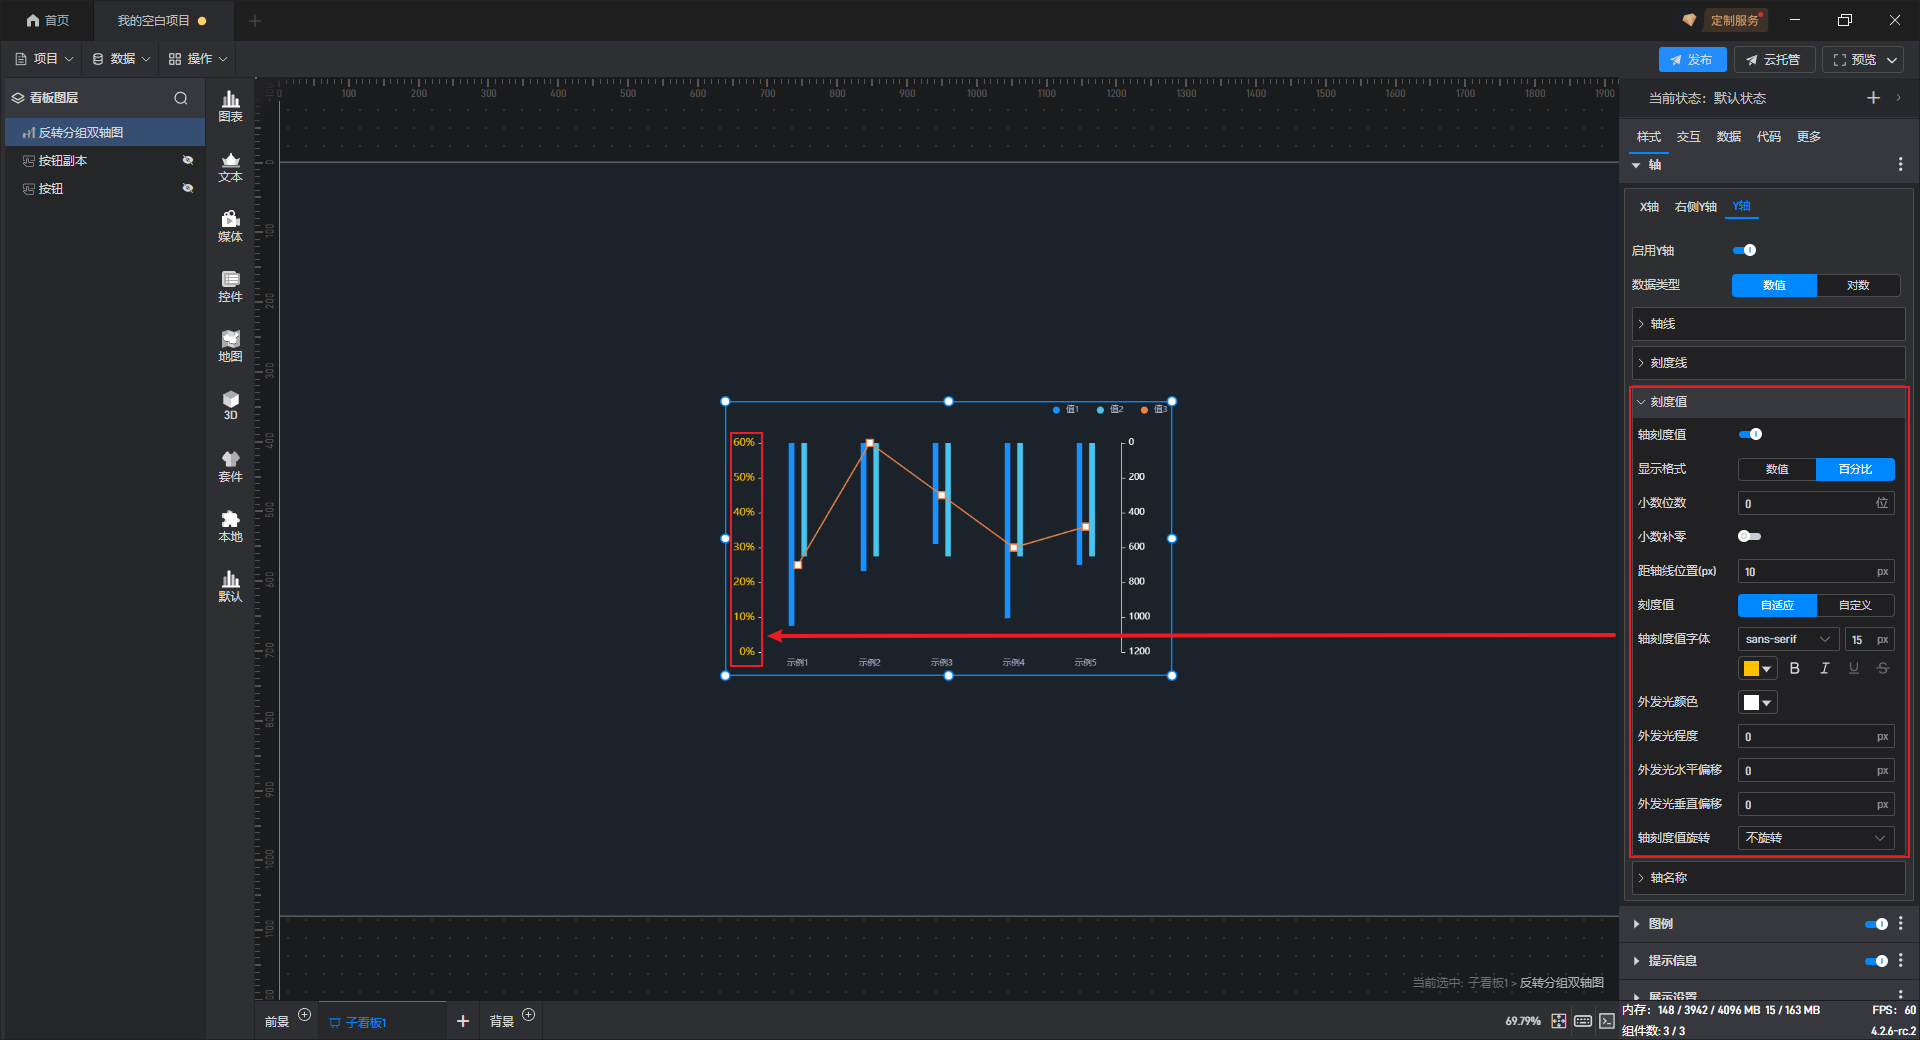Open the yellow font color swatch

point(1757,668)
